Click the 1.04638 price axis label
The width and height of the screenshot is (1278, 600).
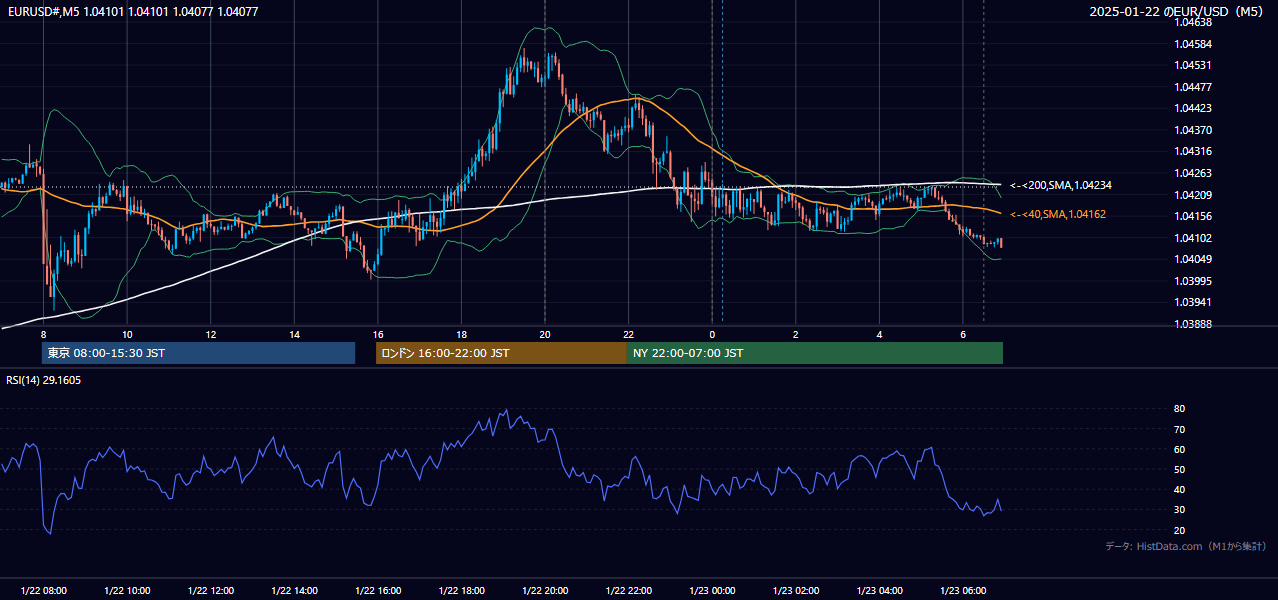(1193, 22)
